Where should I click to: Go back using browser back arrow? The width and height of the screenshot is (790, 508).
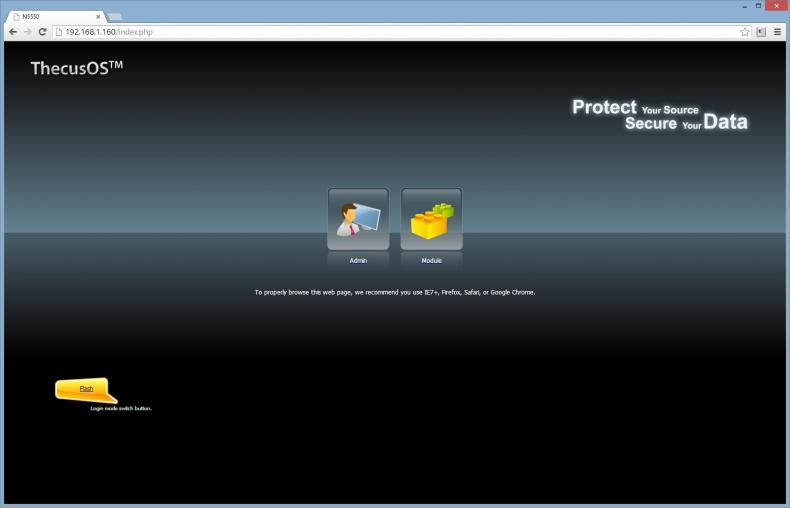tap(13, 32)
